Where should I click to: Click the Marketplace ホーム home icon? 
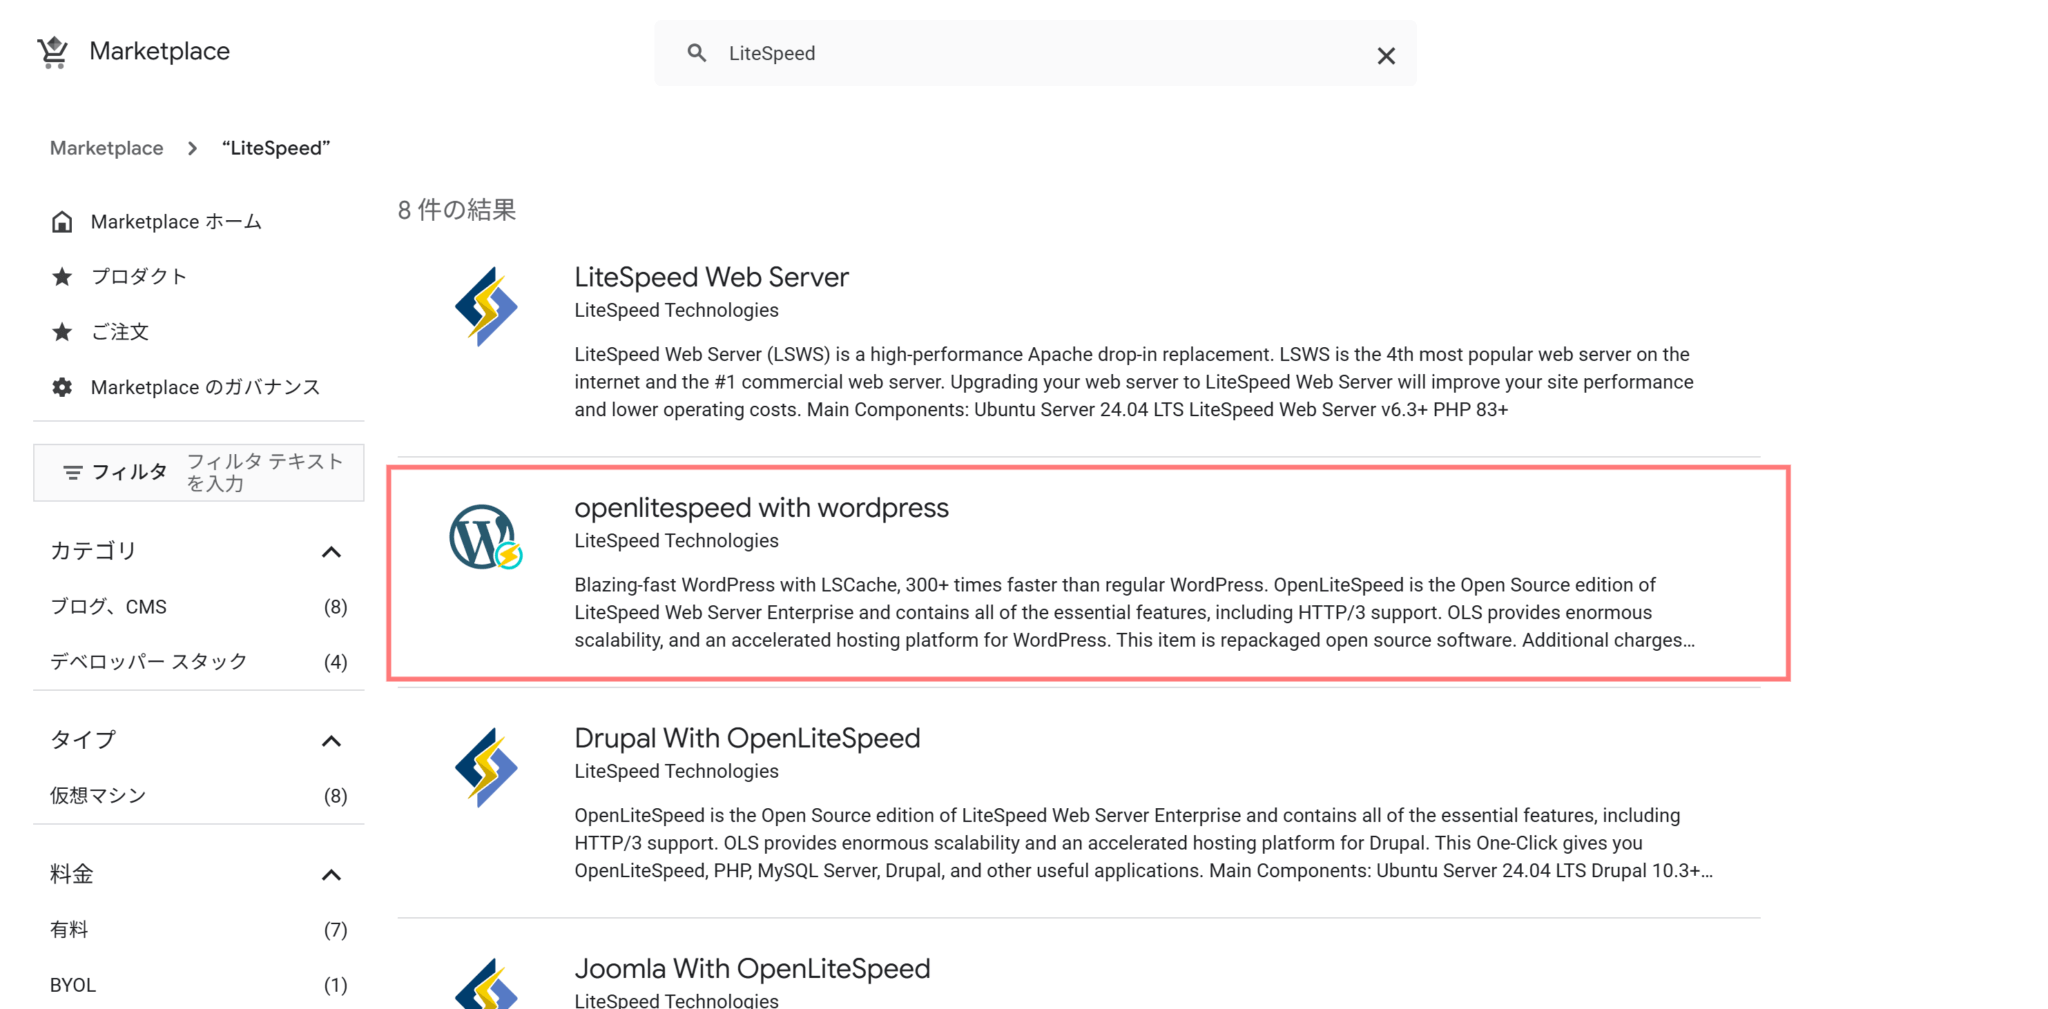pos(62,221)
